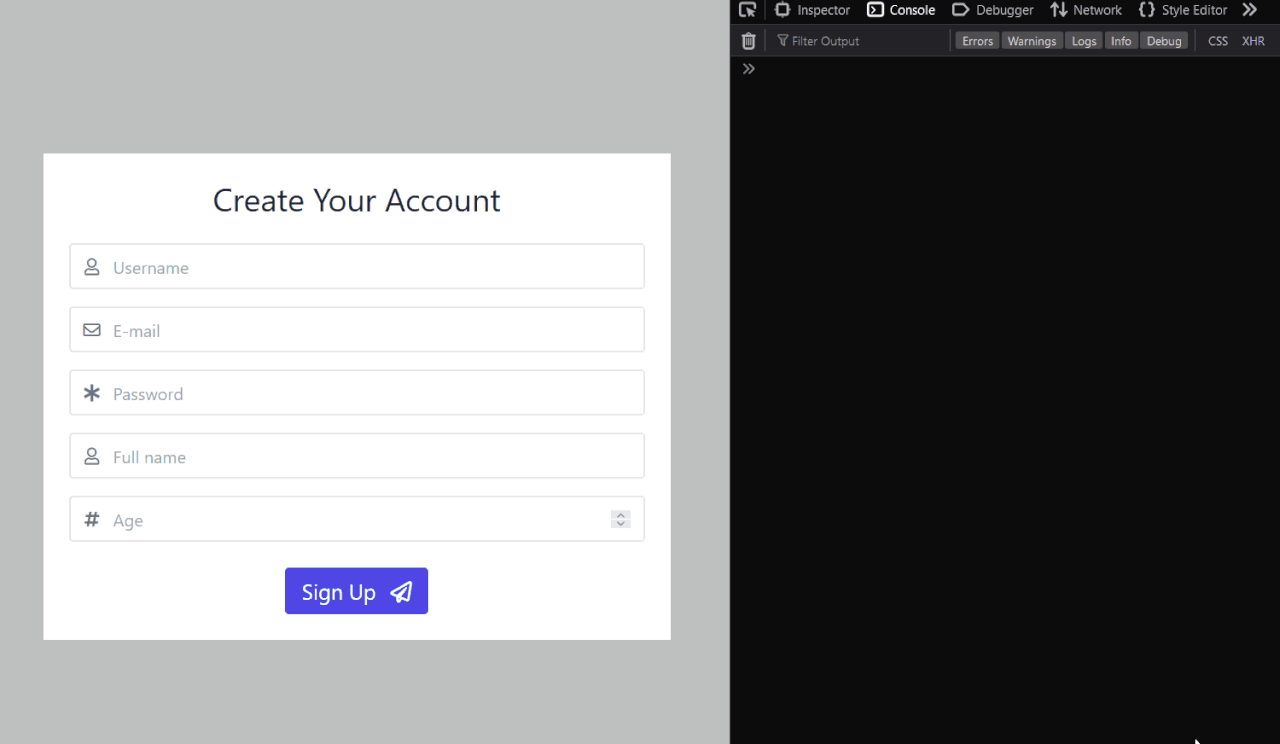Screen dimensions: 1280x744
Task: Activate the element picker icon in devtools
Action: 747,10
